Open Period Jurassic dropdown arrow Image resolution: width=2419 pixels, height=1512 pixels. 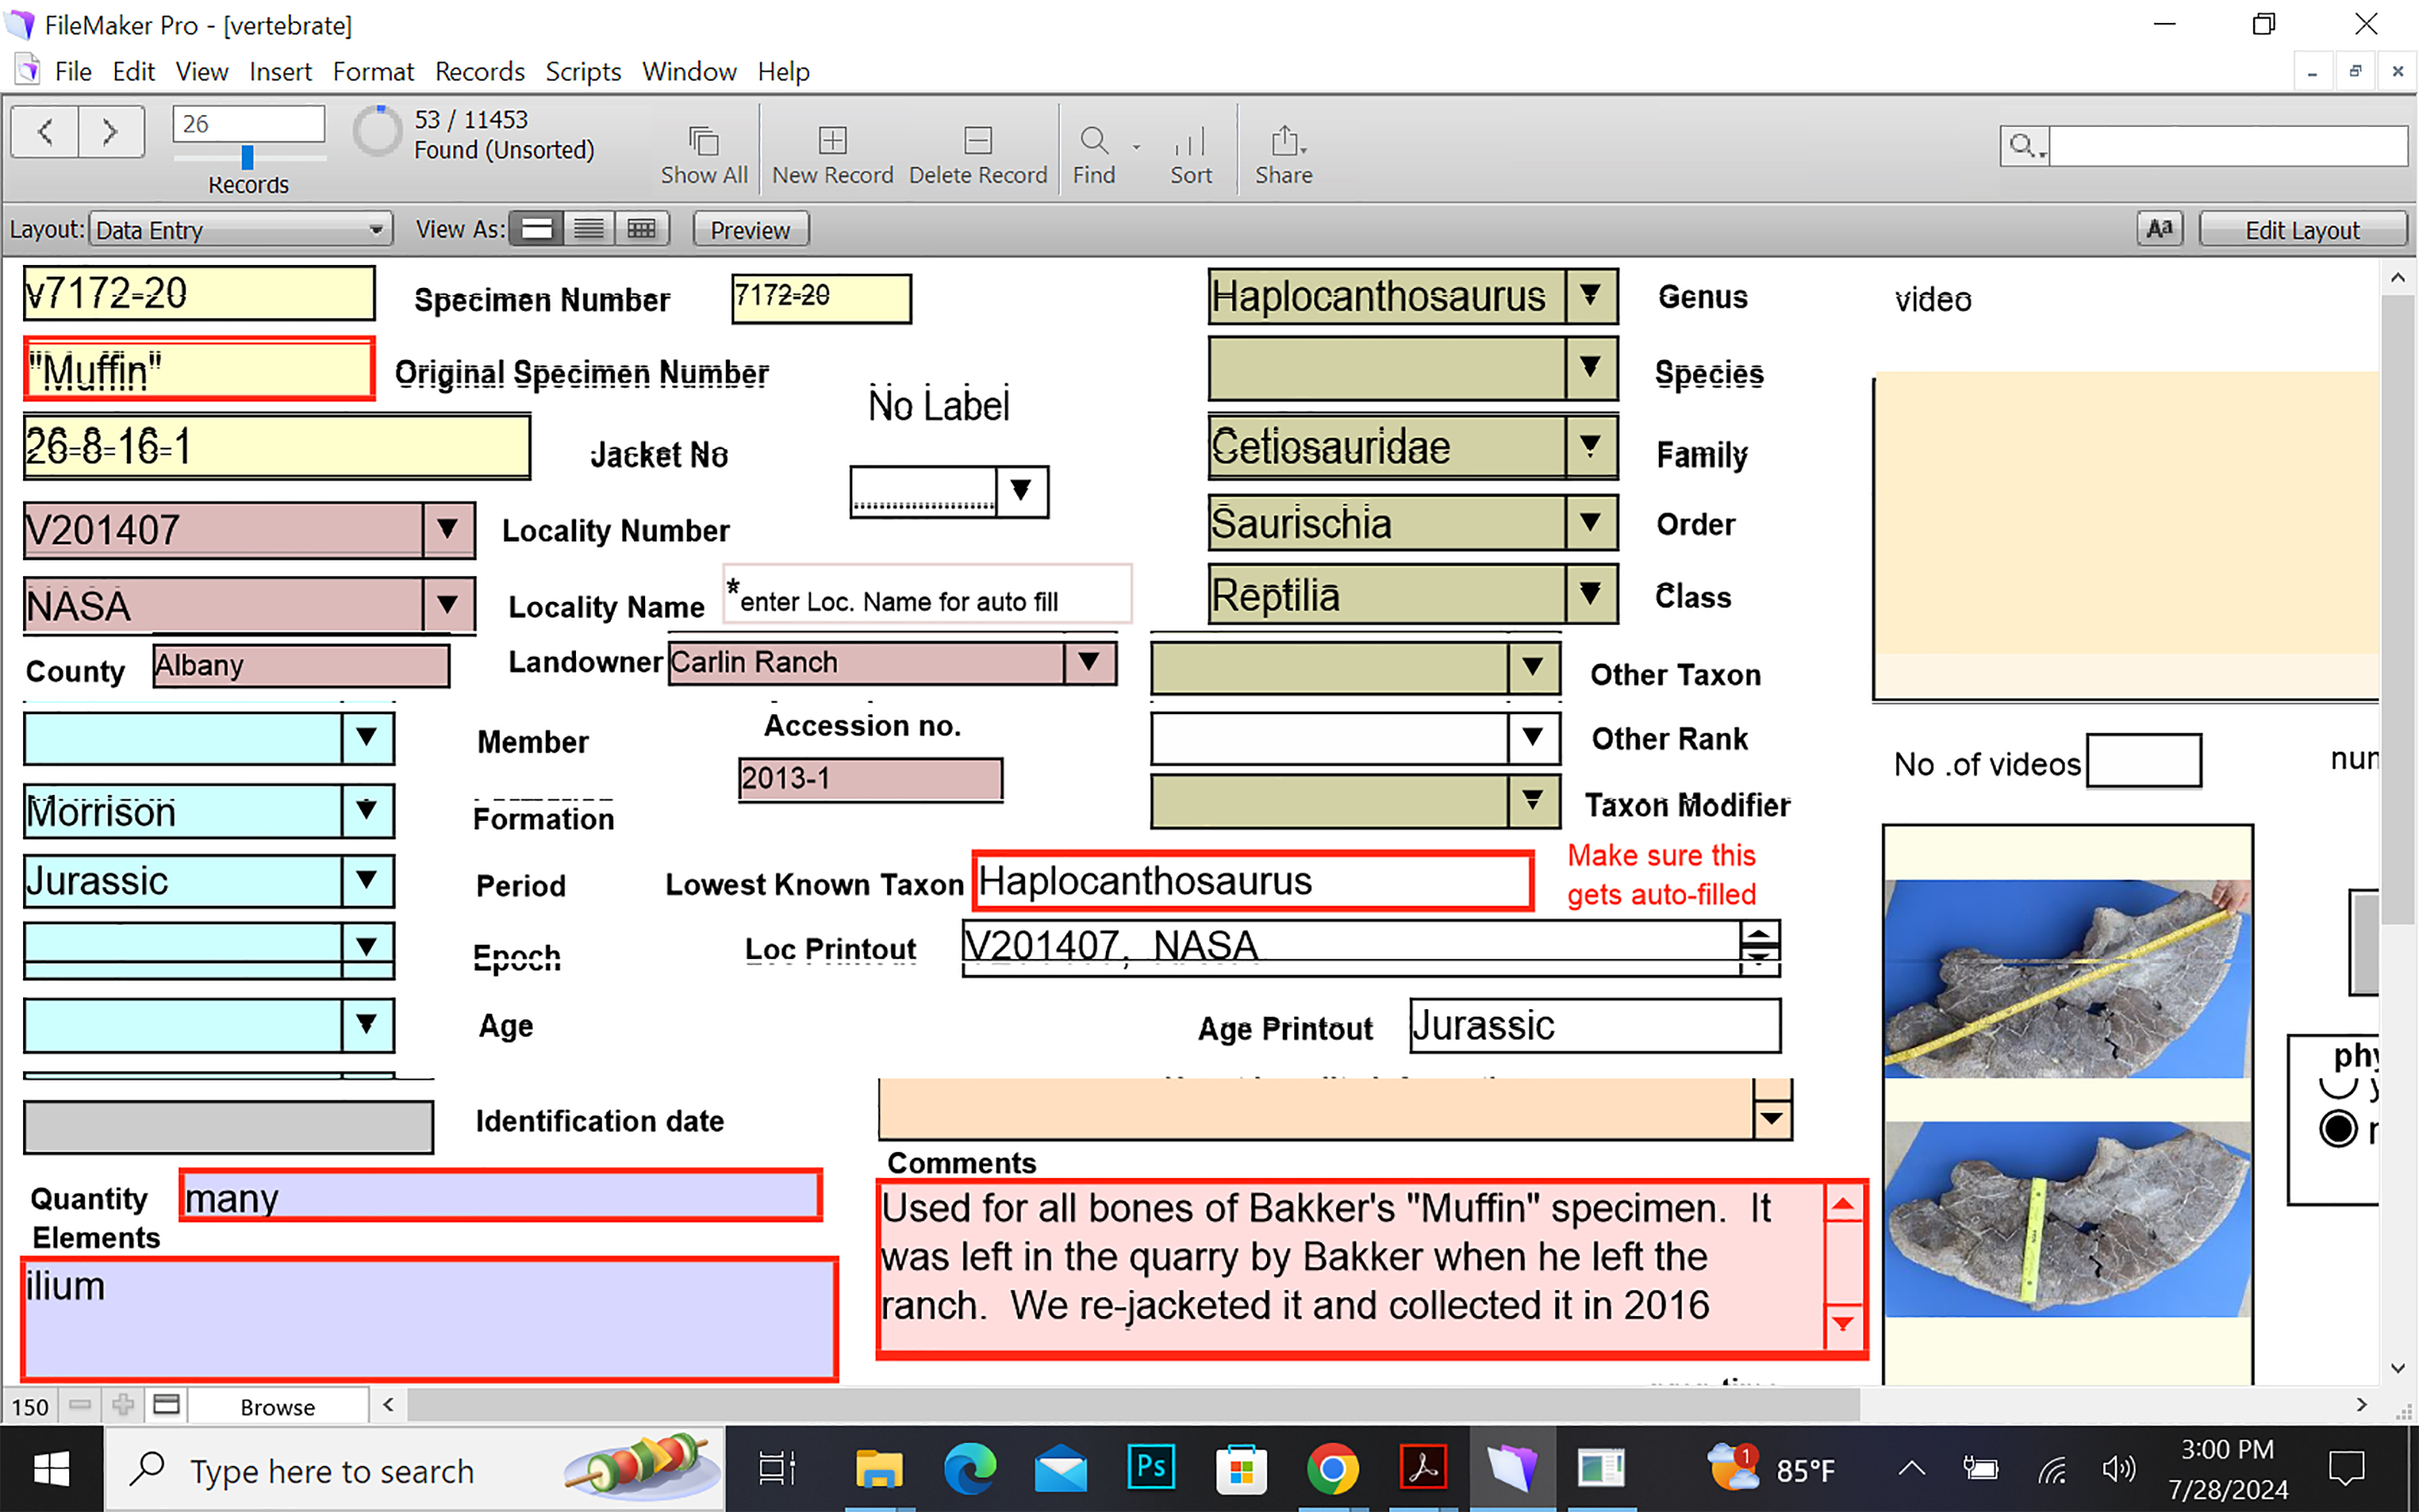click(x=366, y=881)
